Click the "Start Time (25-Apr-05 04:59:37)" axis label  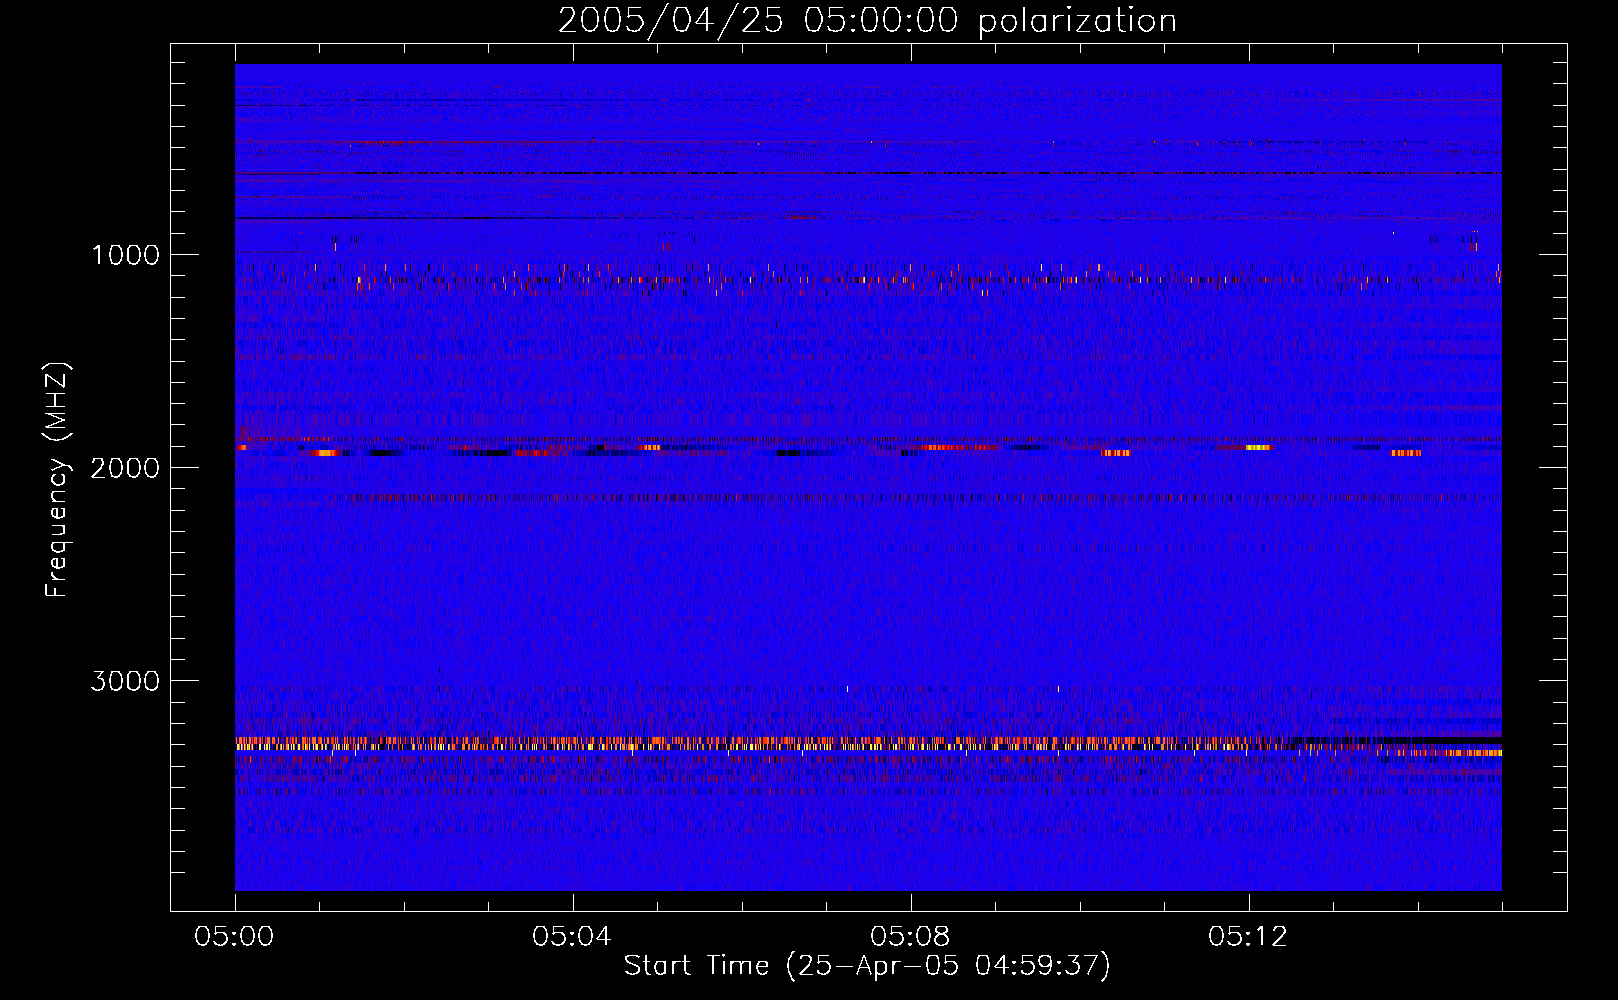pyautogui.click(x=867, y=966)
